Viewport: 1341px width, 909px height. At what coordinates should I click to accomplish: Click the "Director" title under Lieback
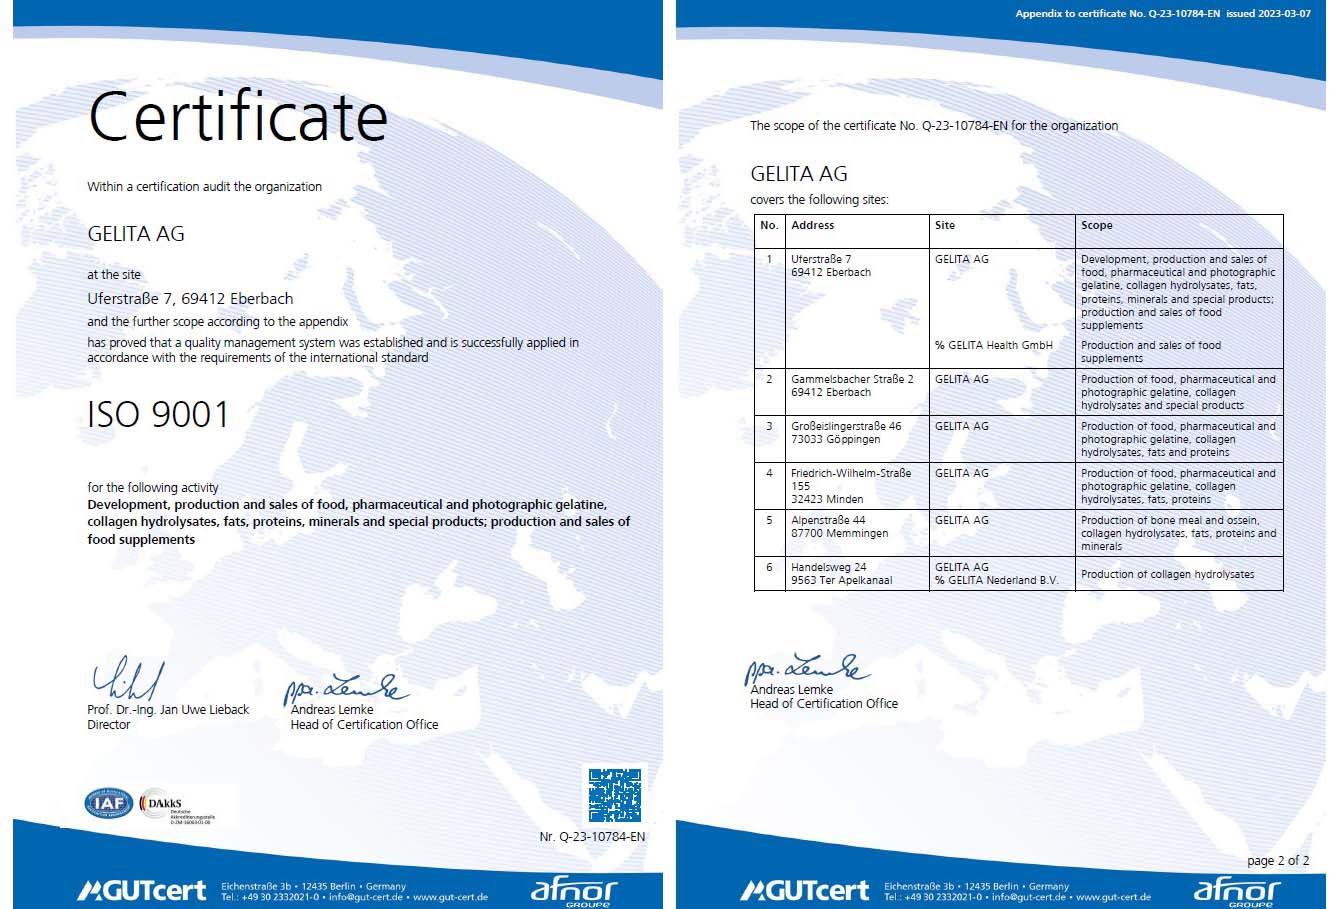(108, 724)
